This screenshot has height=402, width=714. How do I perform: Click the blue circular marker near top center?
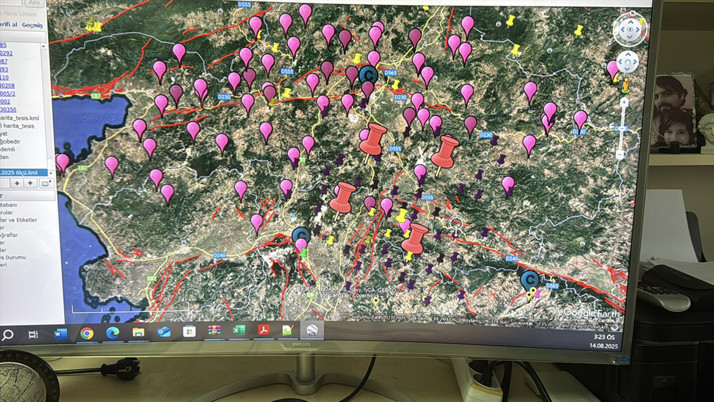click(x=369, y=73)
